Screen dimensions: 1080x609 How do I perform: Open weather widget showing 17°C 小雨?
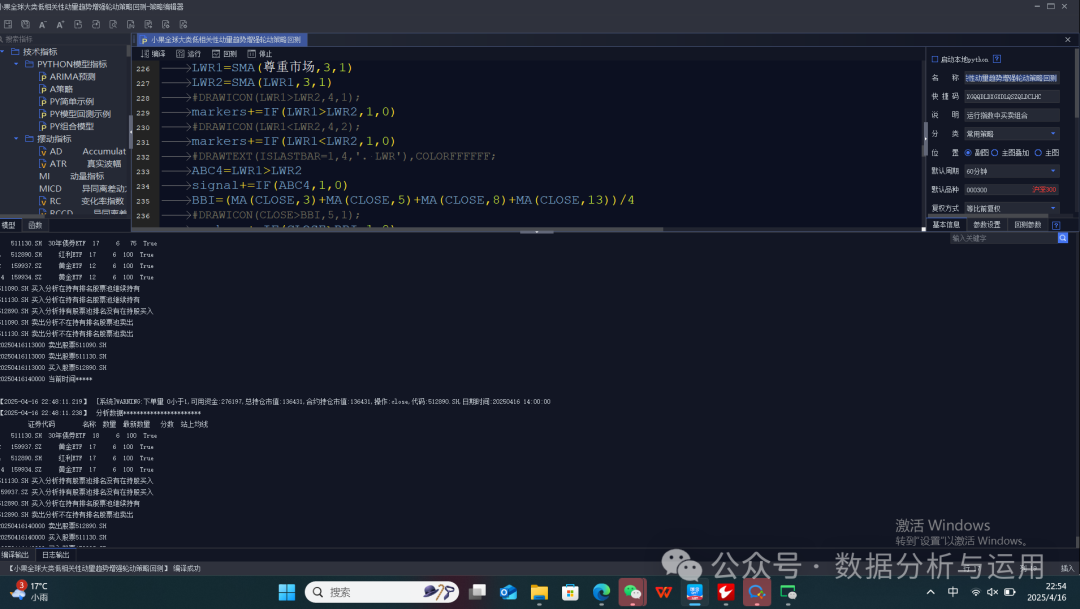tap(28, 591)
